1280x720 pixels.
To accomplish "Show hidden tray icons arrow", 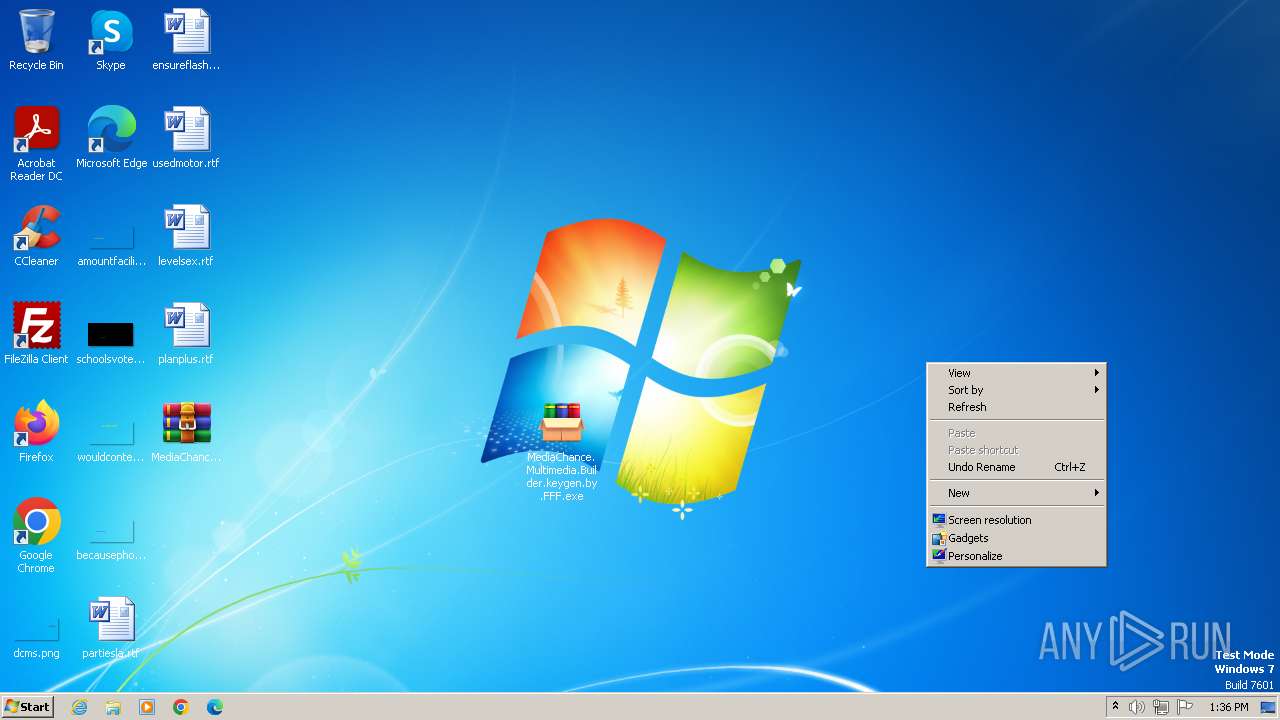I will coord(1115,707).
